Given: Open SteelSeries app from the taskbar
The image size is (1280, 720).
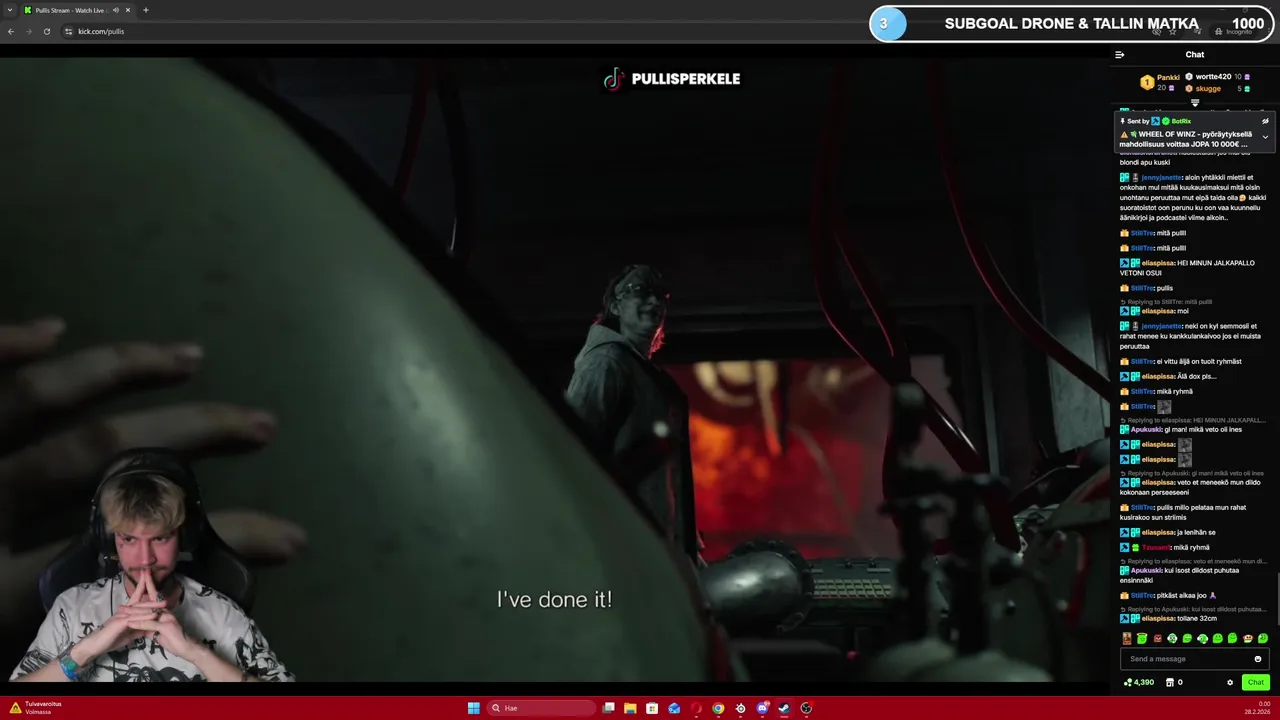Looking at the screenshot, I should pyautogui.click(x=740, y=708).
